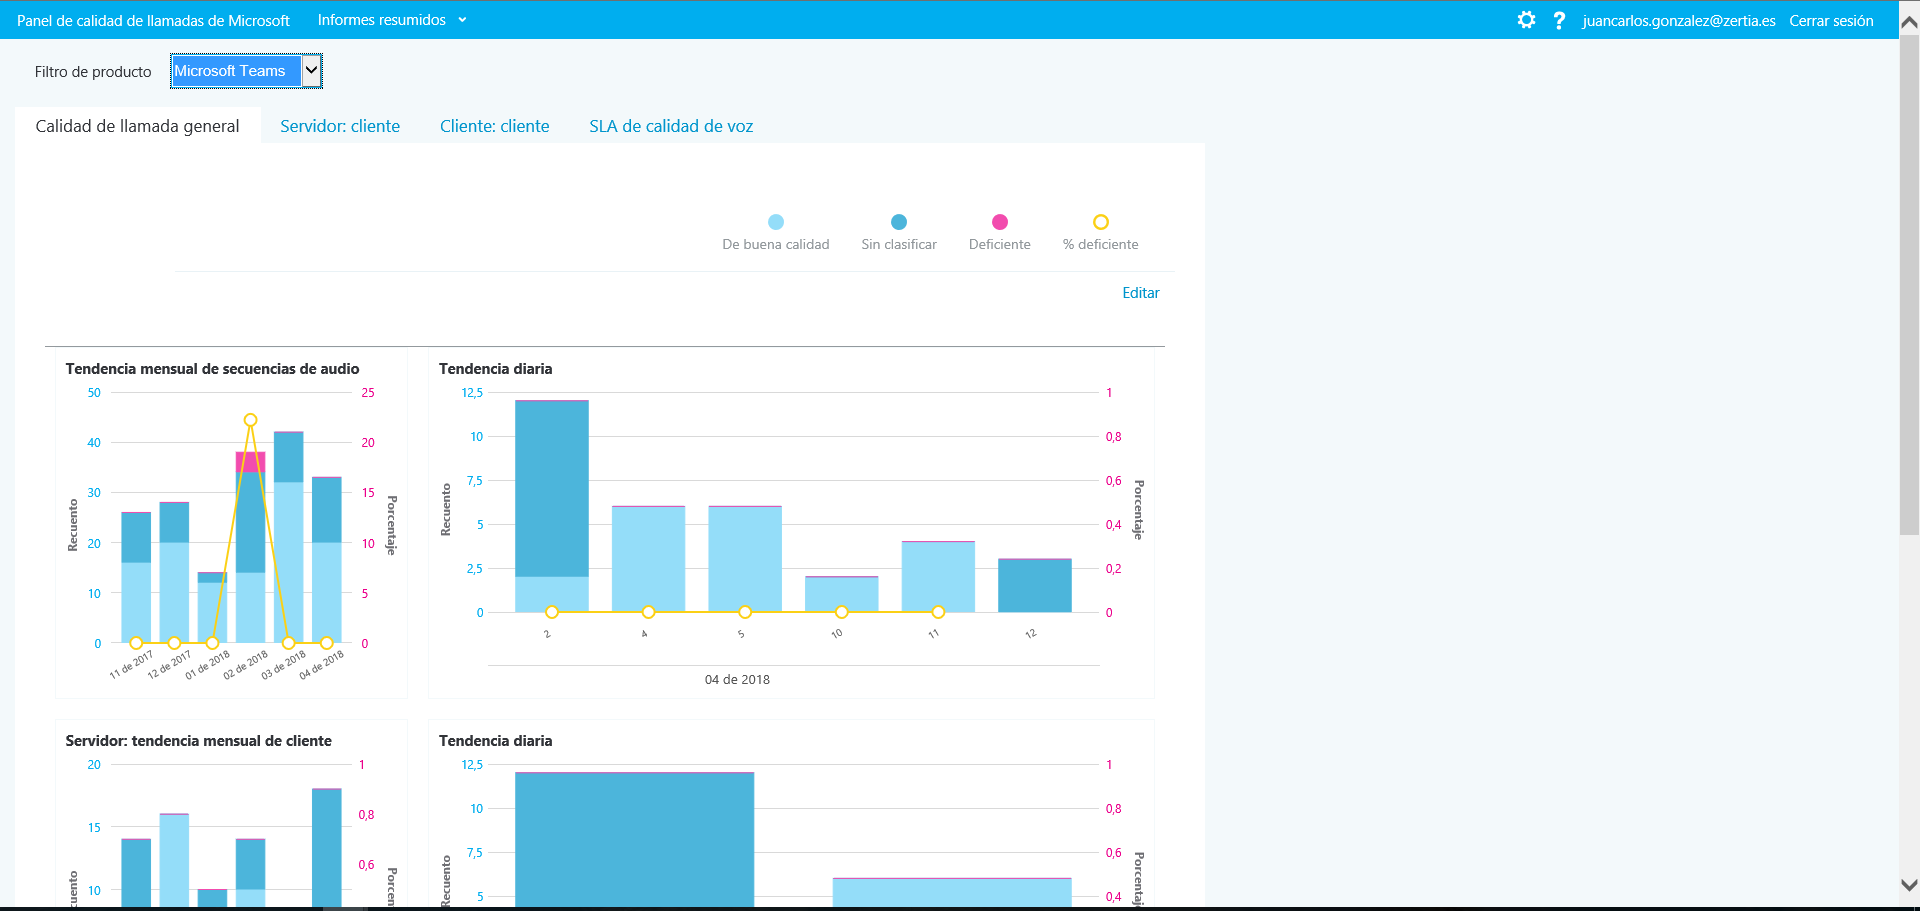Expand the 'Informes resumidos' menu
The image size is (1920, 911).
pos(382,20)
